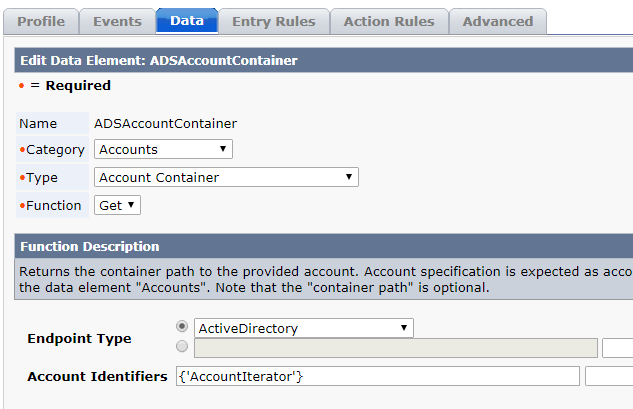This screenshot has height=409, width=633.
Task: Switch to the Profile tab
Action: (41, 21)
